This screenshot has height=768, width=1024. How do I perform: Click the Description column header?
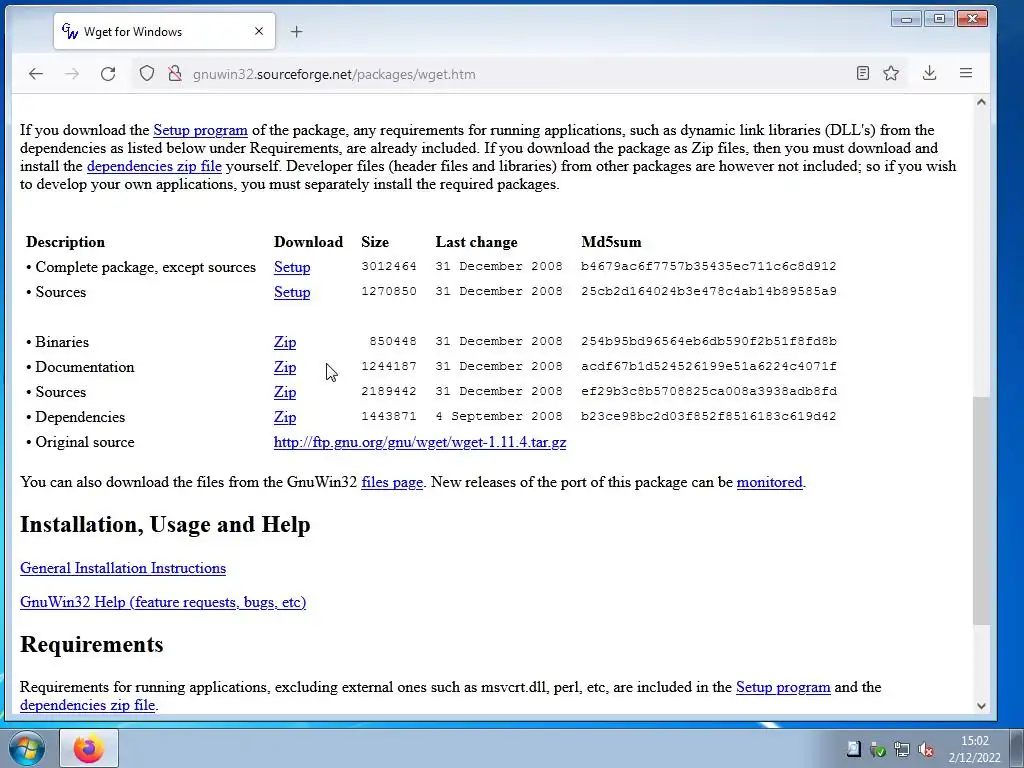[x=65, y=242]
